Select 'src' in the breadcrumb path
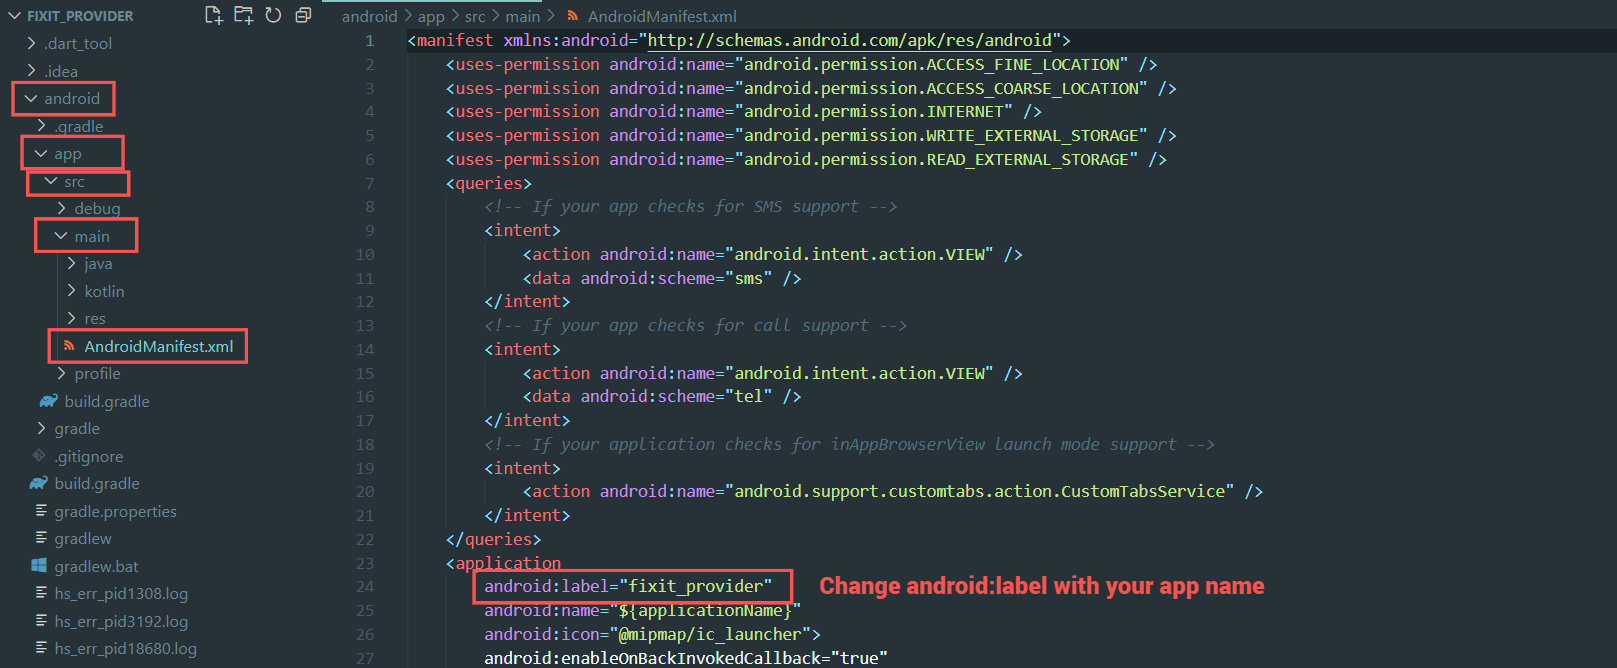 (x=475, y=16)
